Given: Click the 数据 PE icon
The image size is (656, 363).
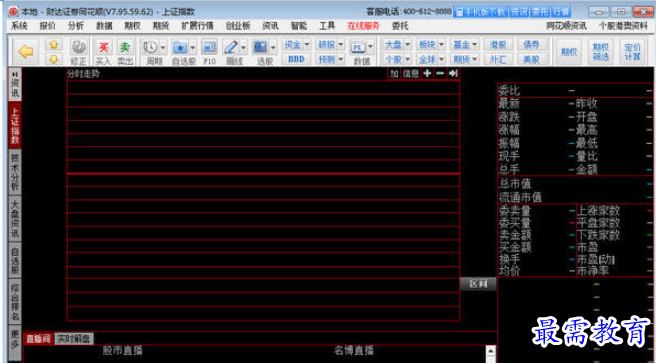Looking at the screenshot, I should tap(358, 47).
